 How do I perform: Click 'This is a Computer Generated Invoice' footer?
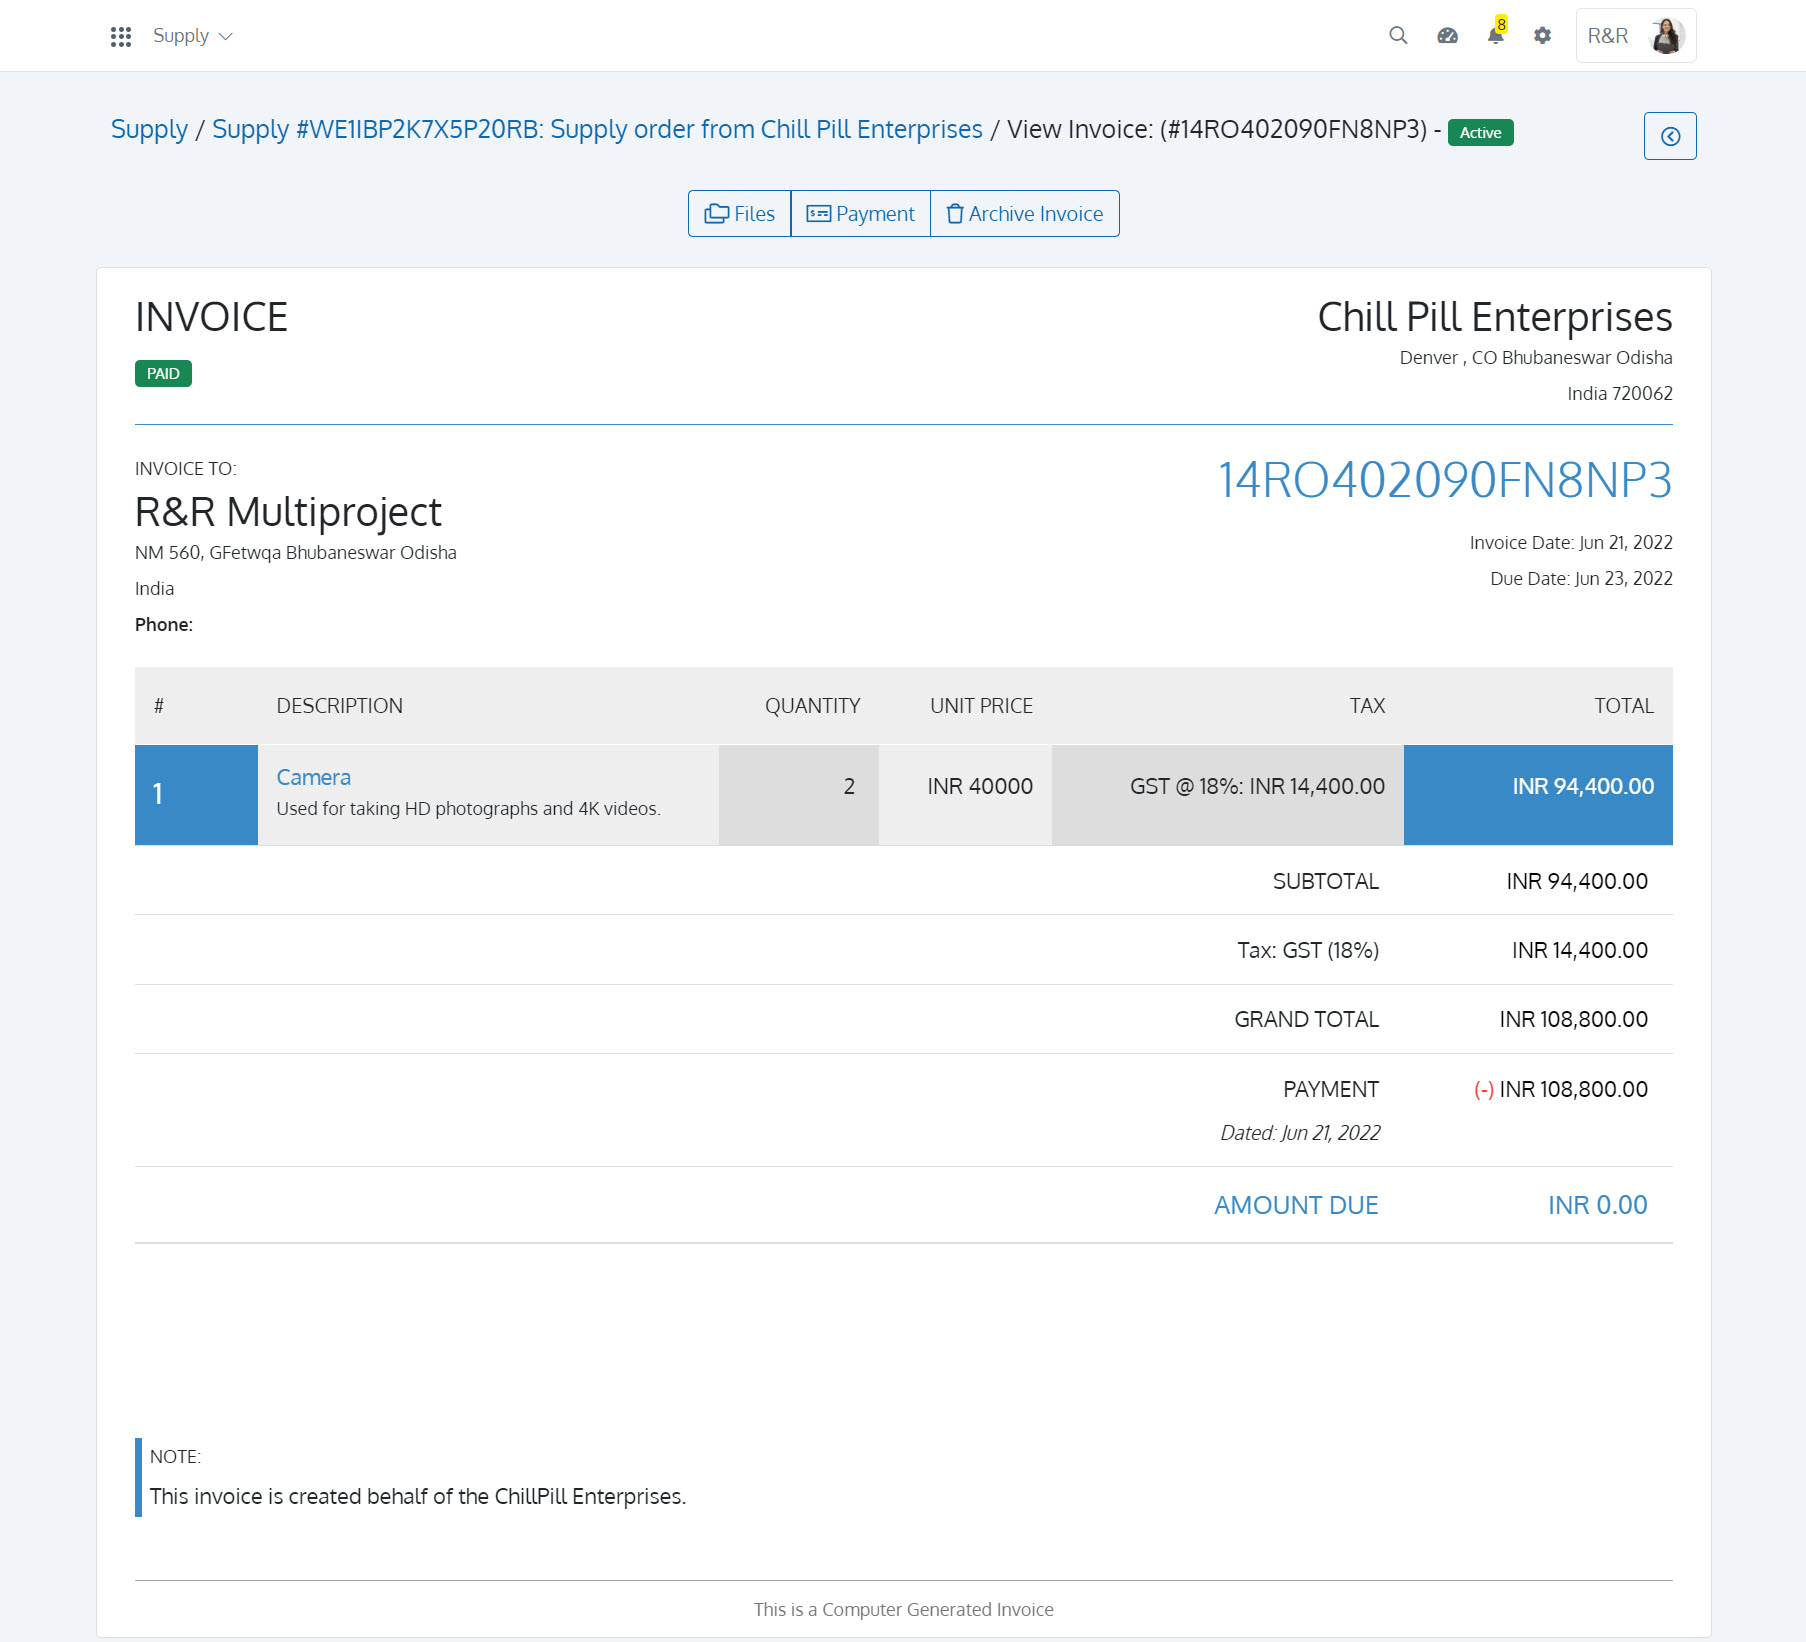click(903, 1609)
